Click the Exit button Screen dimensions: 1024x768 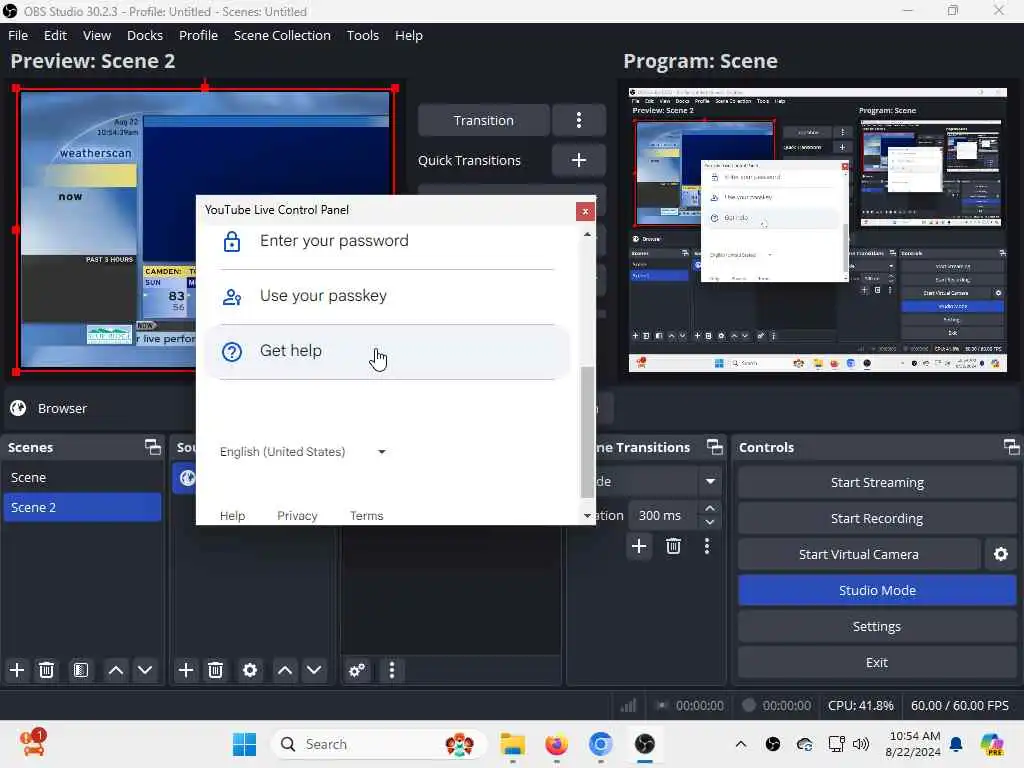pyautogui.click(x=877, y=662)
